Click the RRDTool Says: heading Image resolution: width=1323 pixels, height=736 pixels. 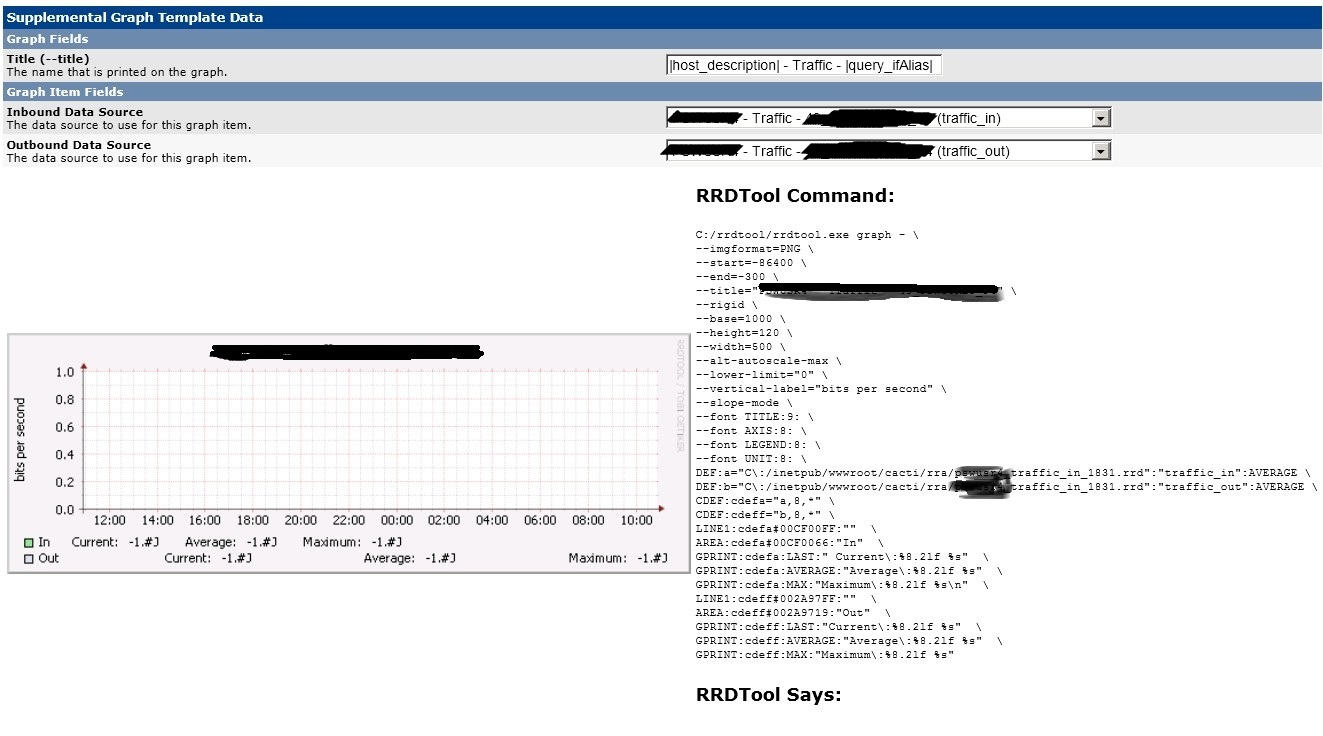click(768, 695)
